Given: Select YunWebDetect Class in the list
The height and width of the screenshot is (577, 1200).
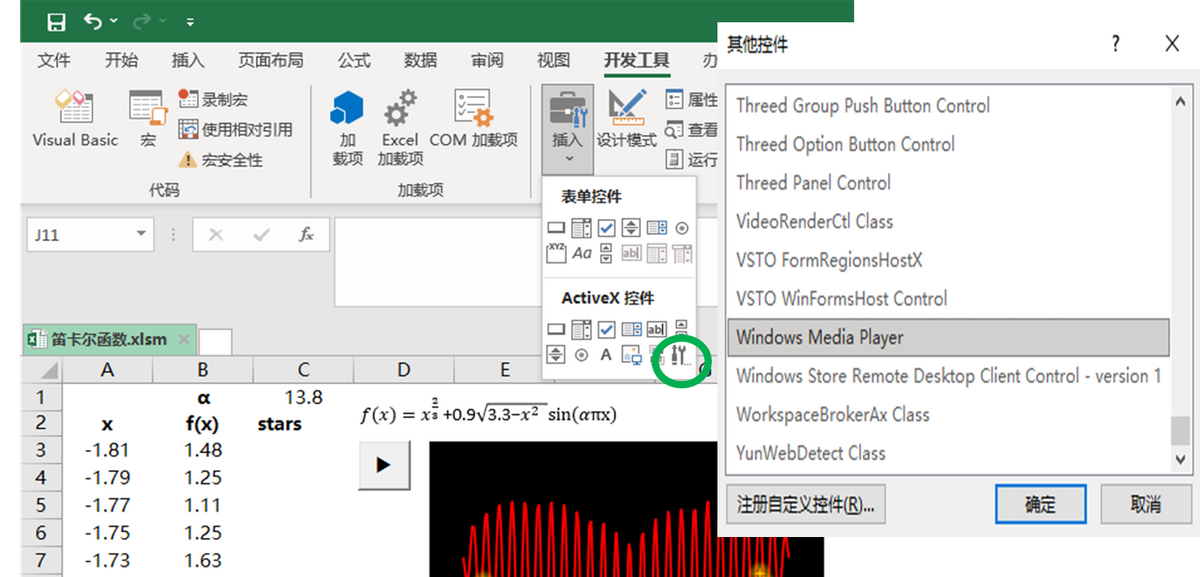Looking at the screenshot, I should click(811, 453).
